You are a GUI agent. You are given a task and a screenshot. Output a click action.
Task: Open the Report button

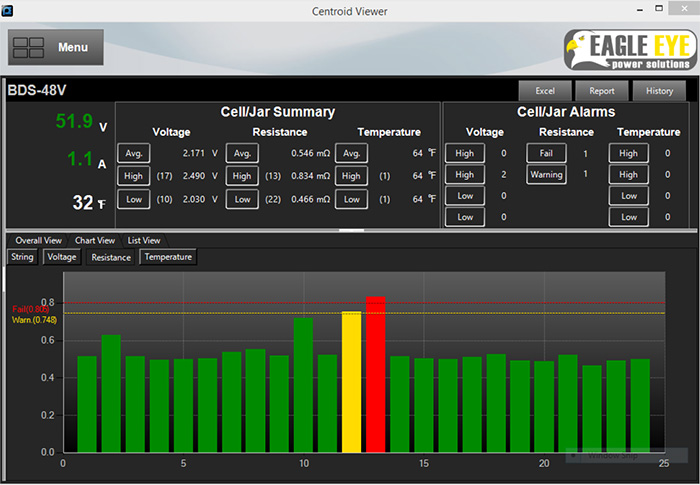coord(601,91)
